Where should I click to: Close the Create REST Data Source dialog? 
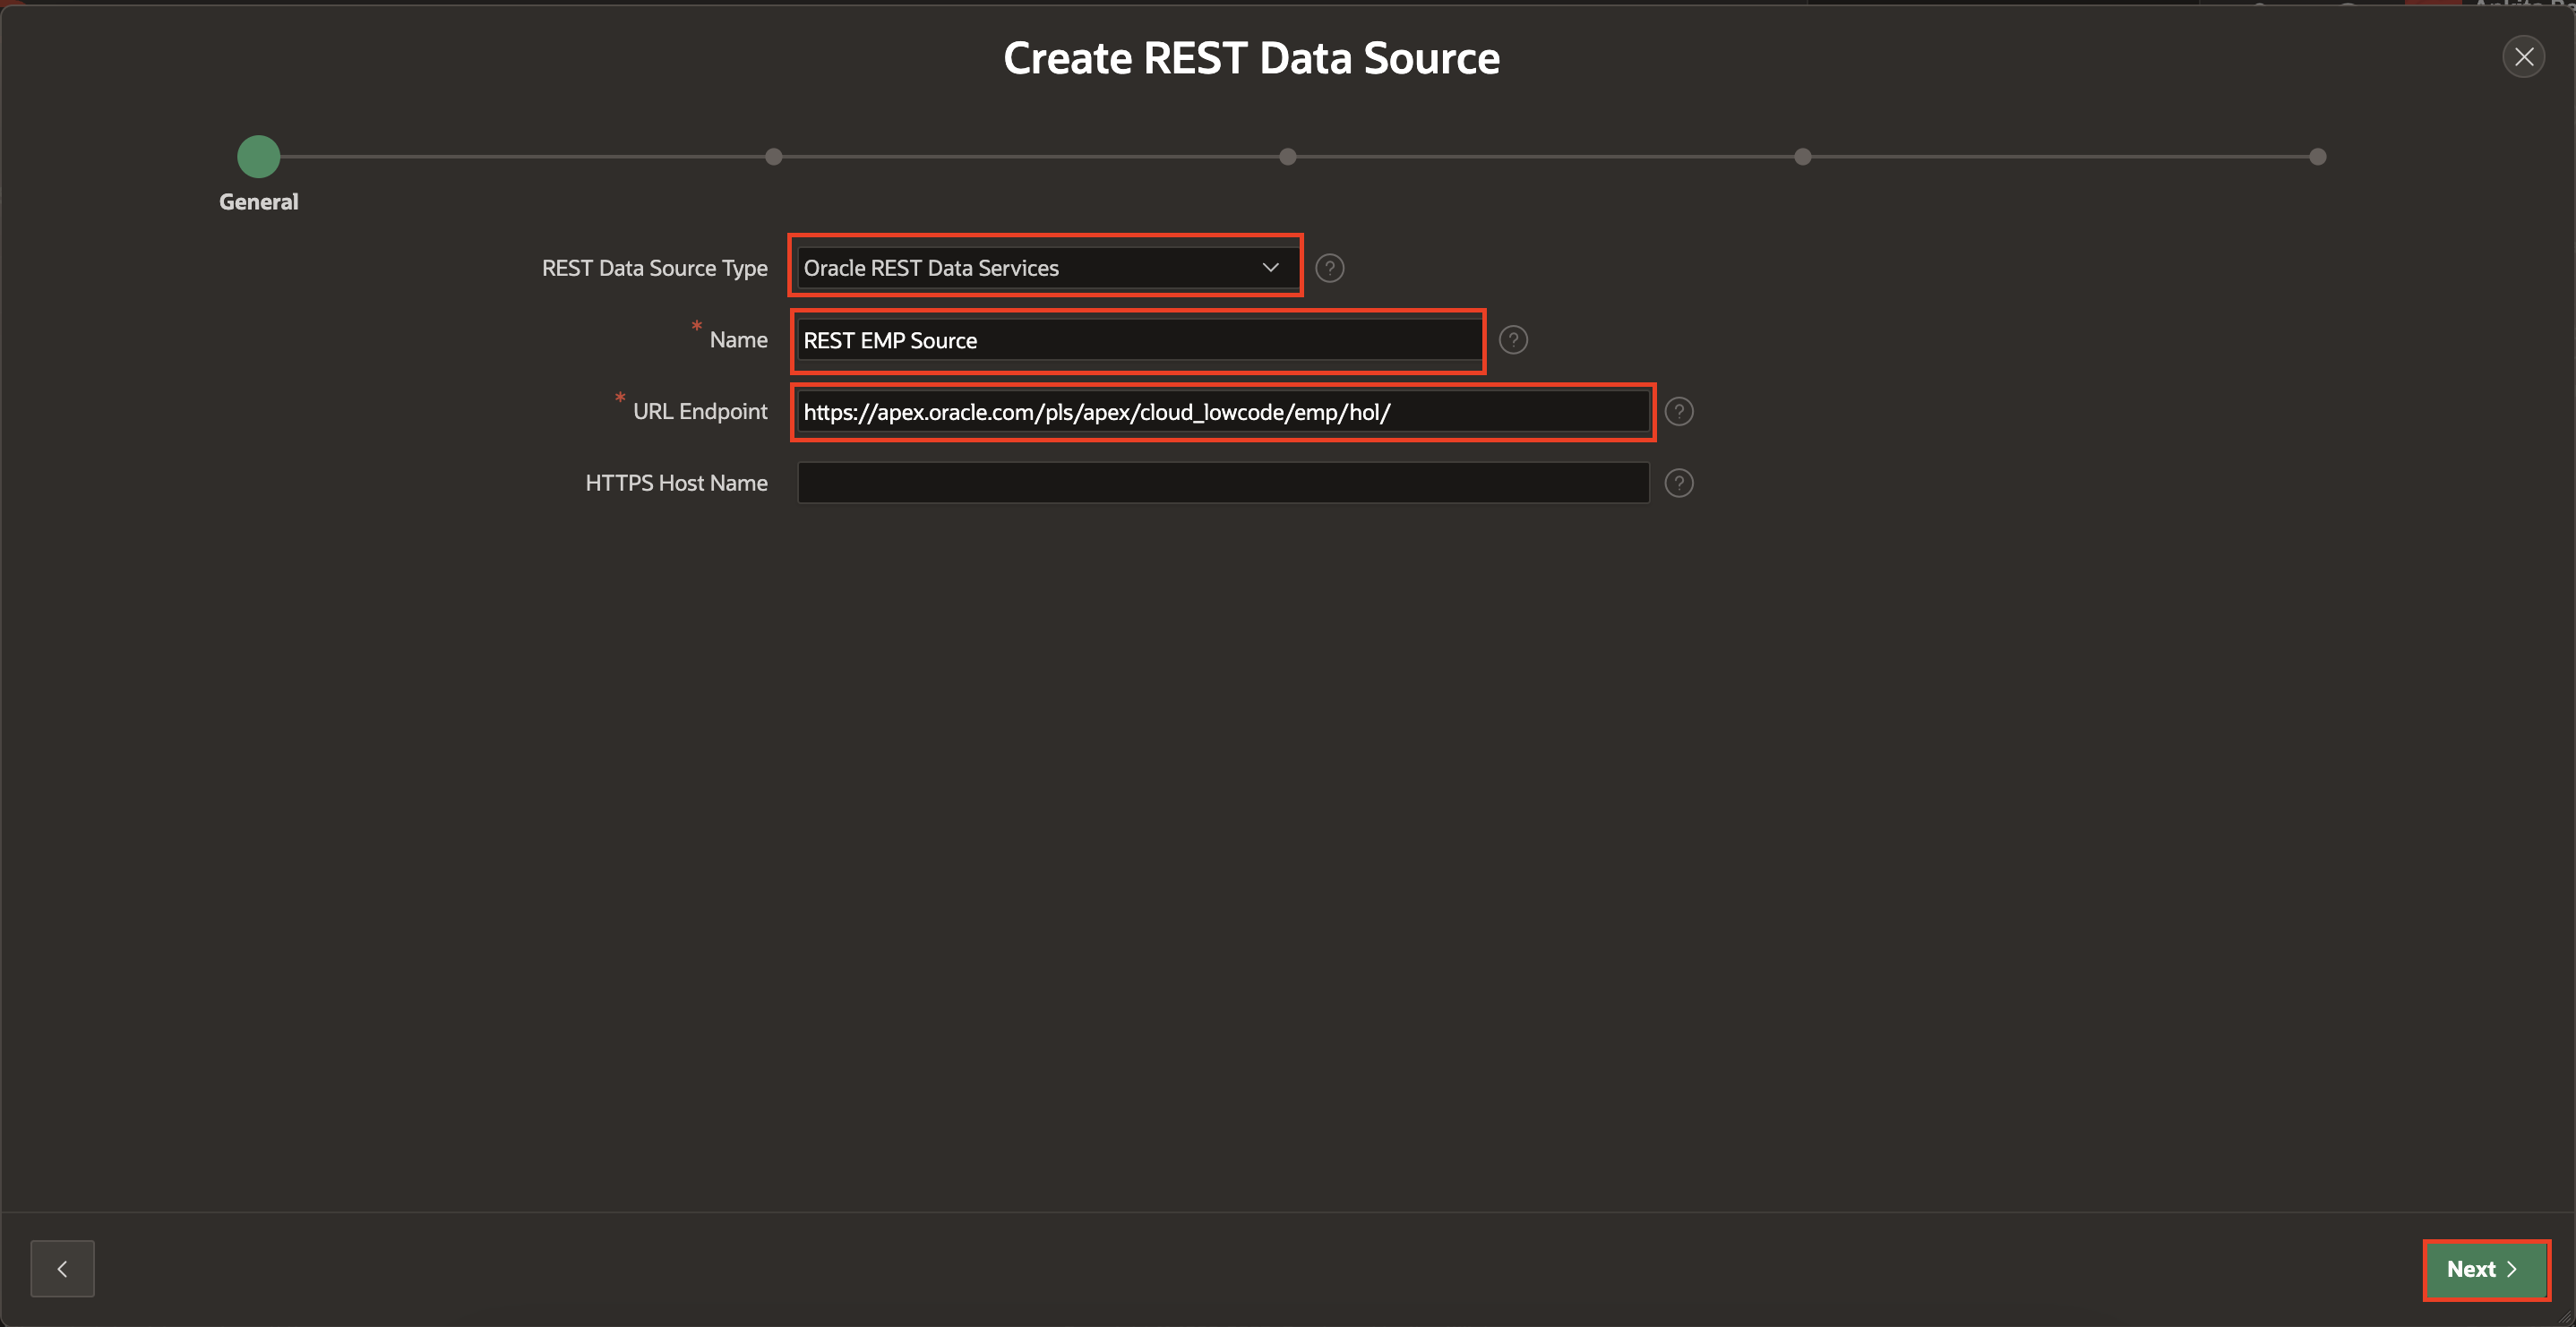[x=2523, y=57]
